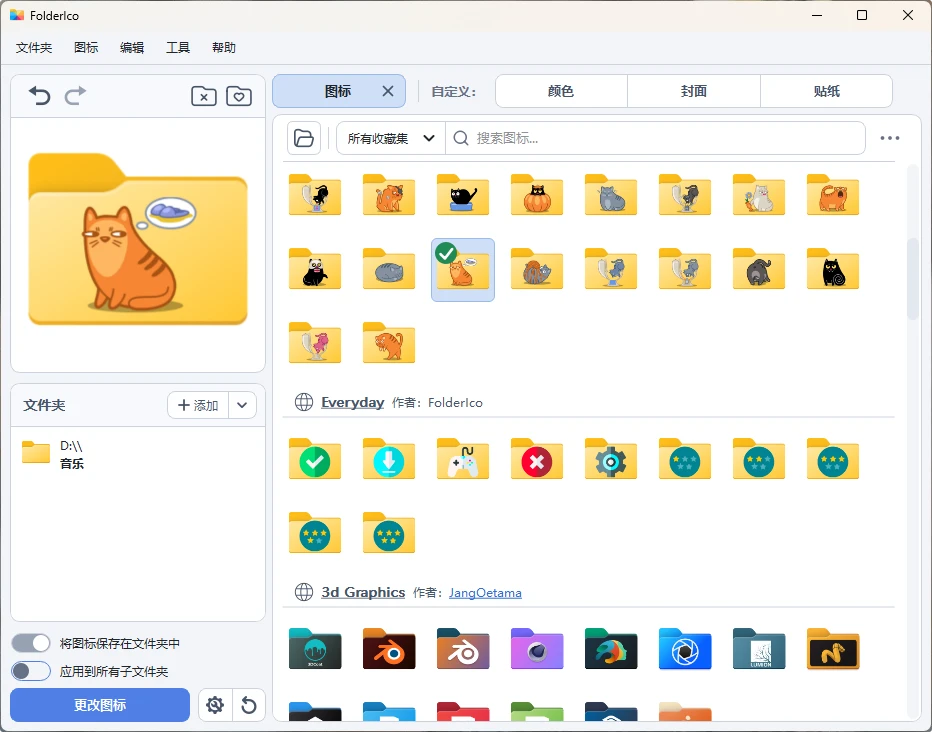Select the D:\\ 音乐 folder entry

click(137, 455)
